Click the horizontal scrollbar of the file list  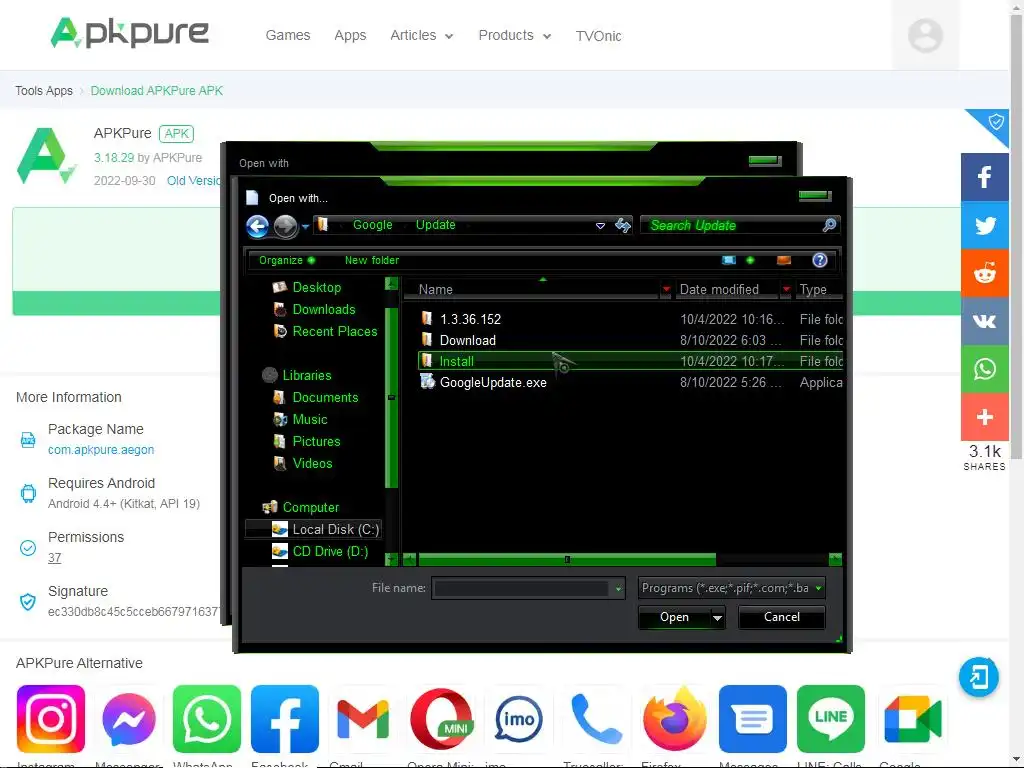[x=567, y=560]
